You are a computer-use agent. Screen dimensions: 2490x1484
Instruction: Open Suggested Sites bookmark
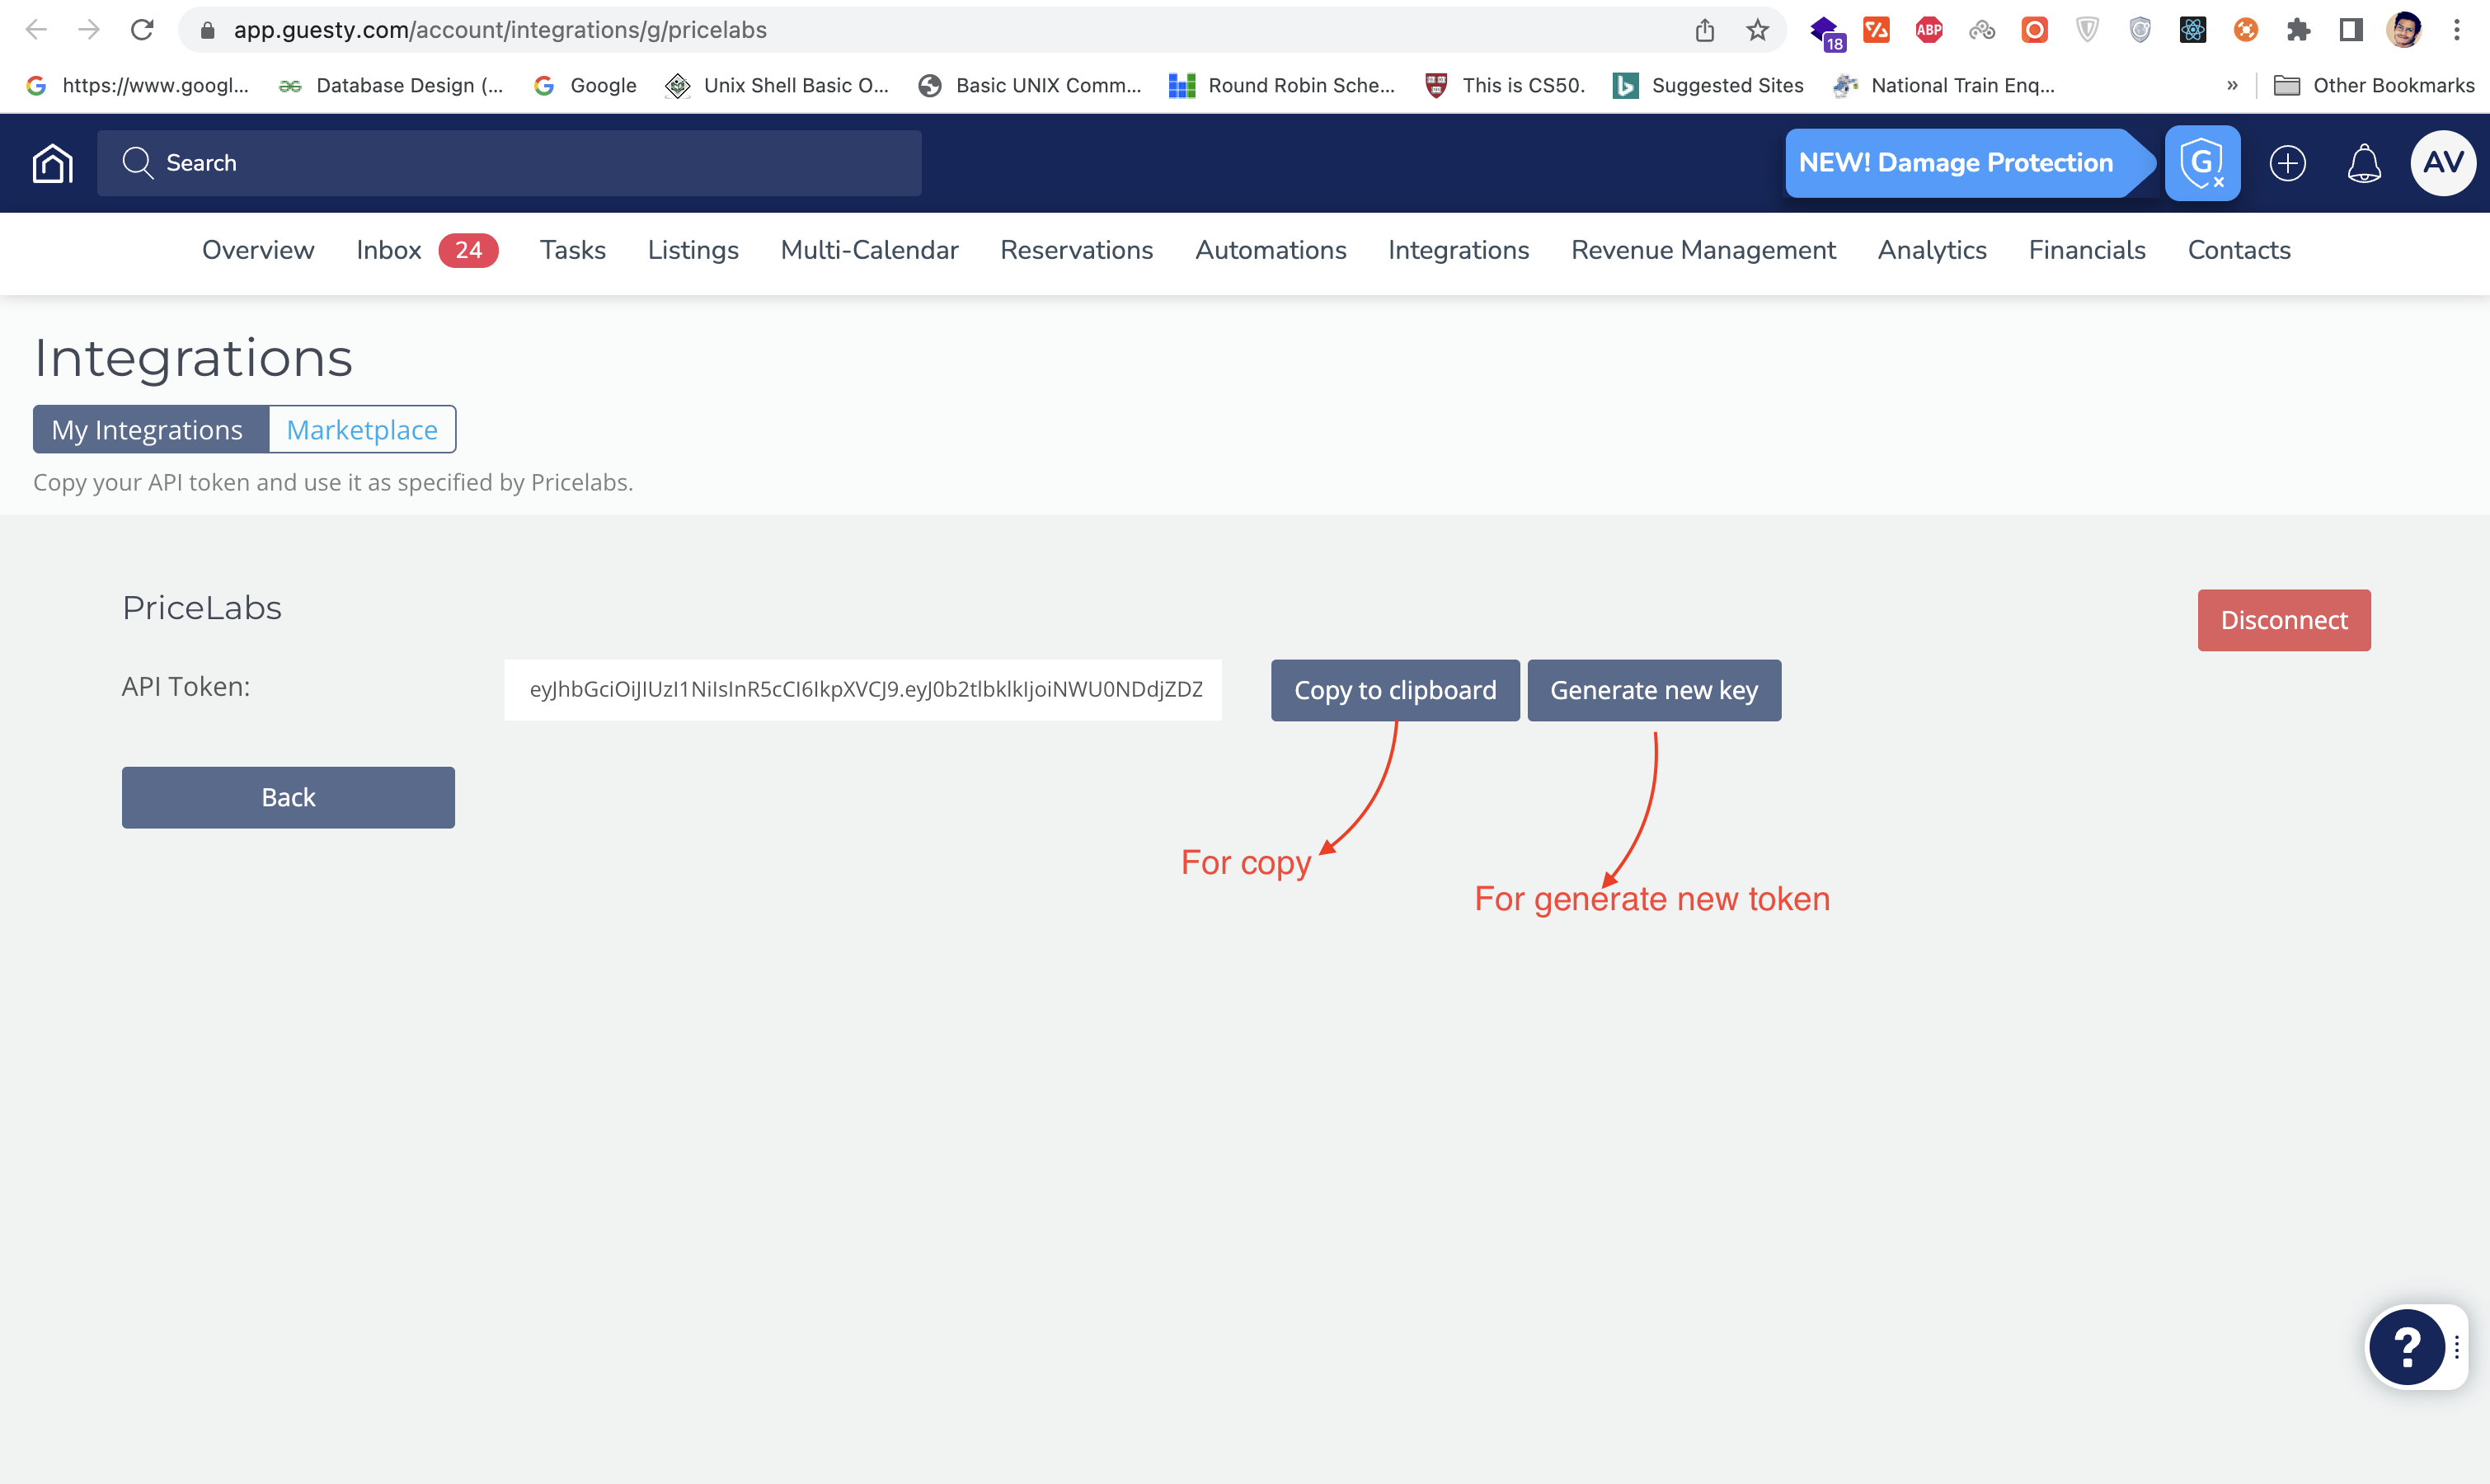(x=1709, y=86)
